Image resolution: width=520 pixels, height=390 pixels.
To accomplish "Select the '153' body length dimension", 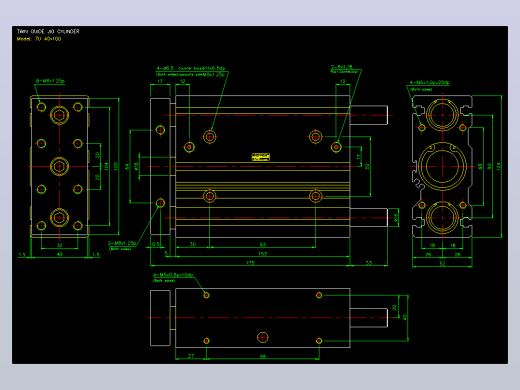I will pyautogui.click(x=263, y=254).
